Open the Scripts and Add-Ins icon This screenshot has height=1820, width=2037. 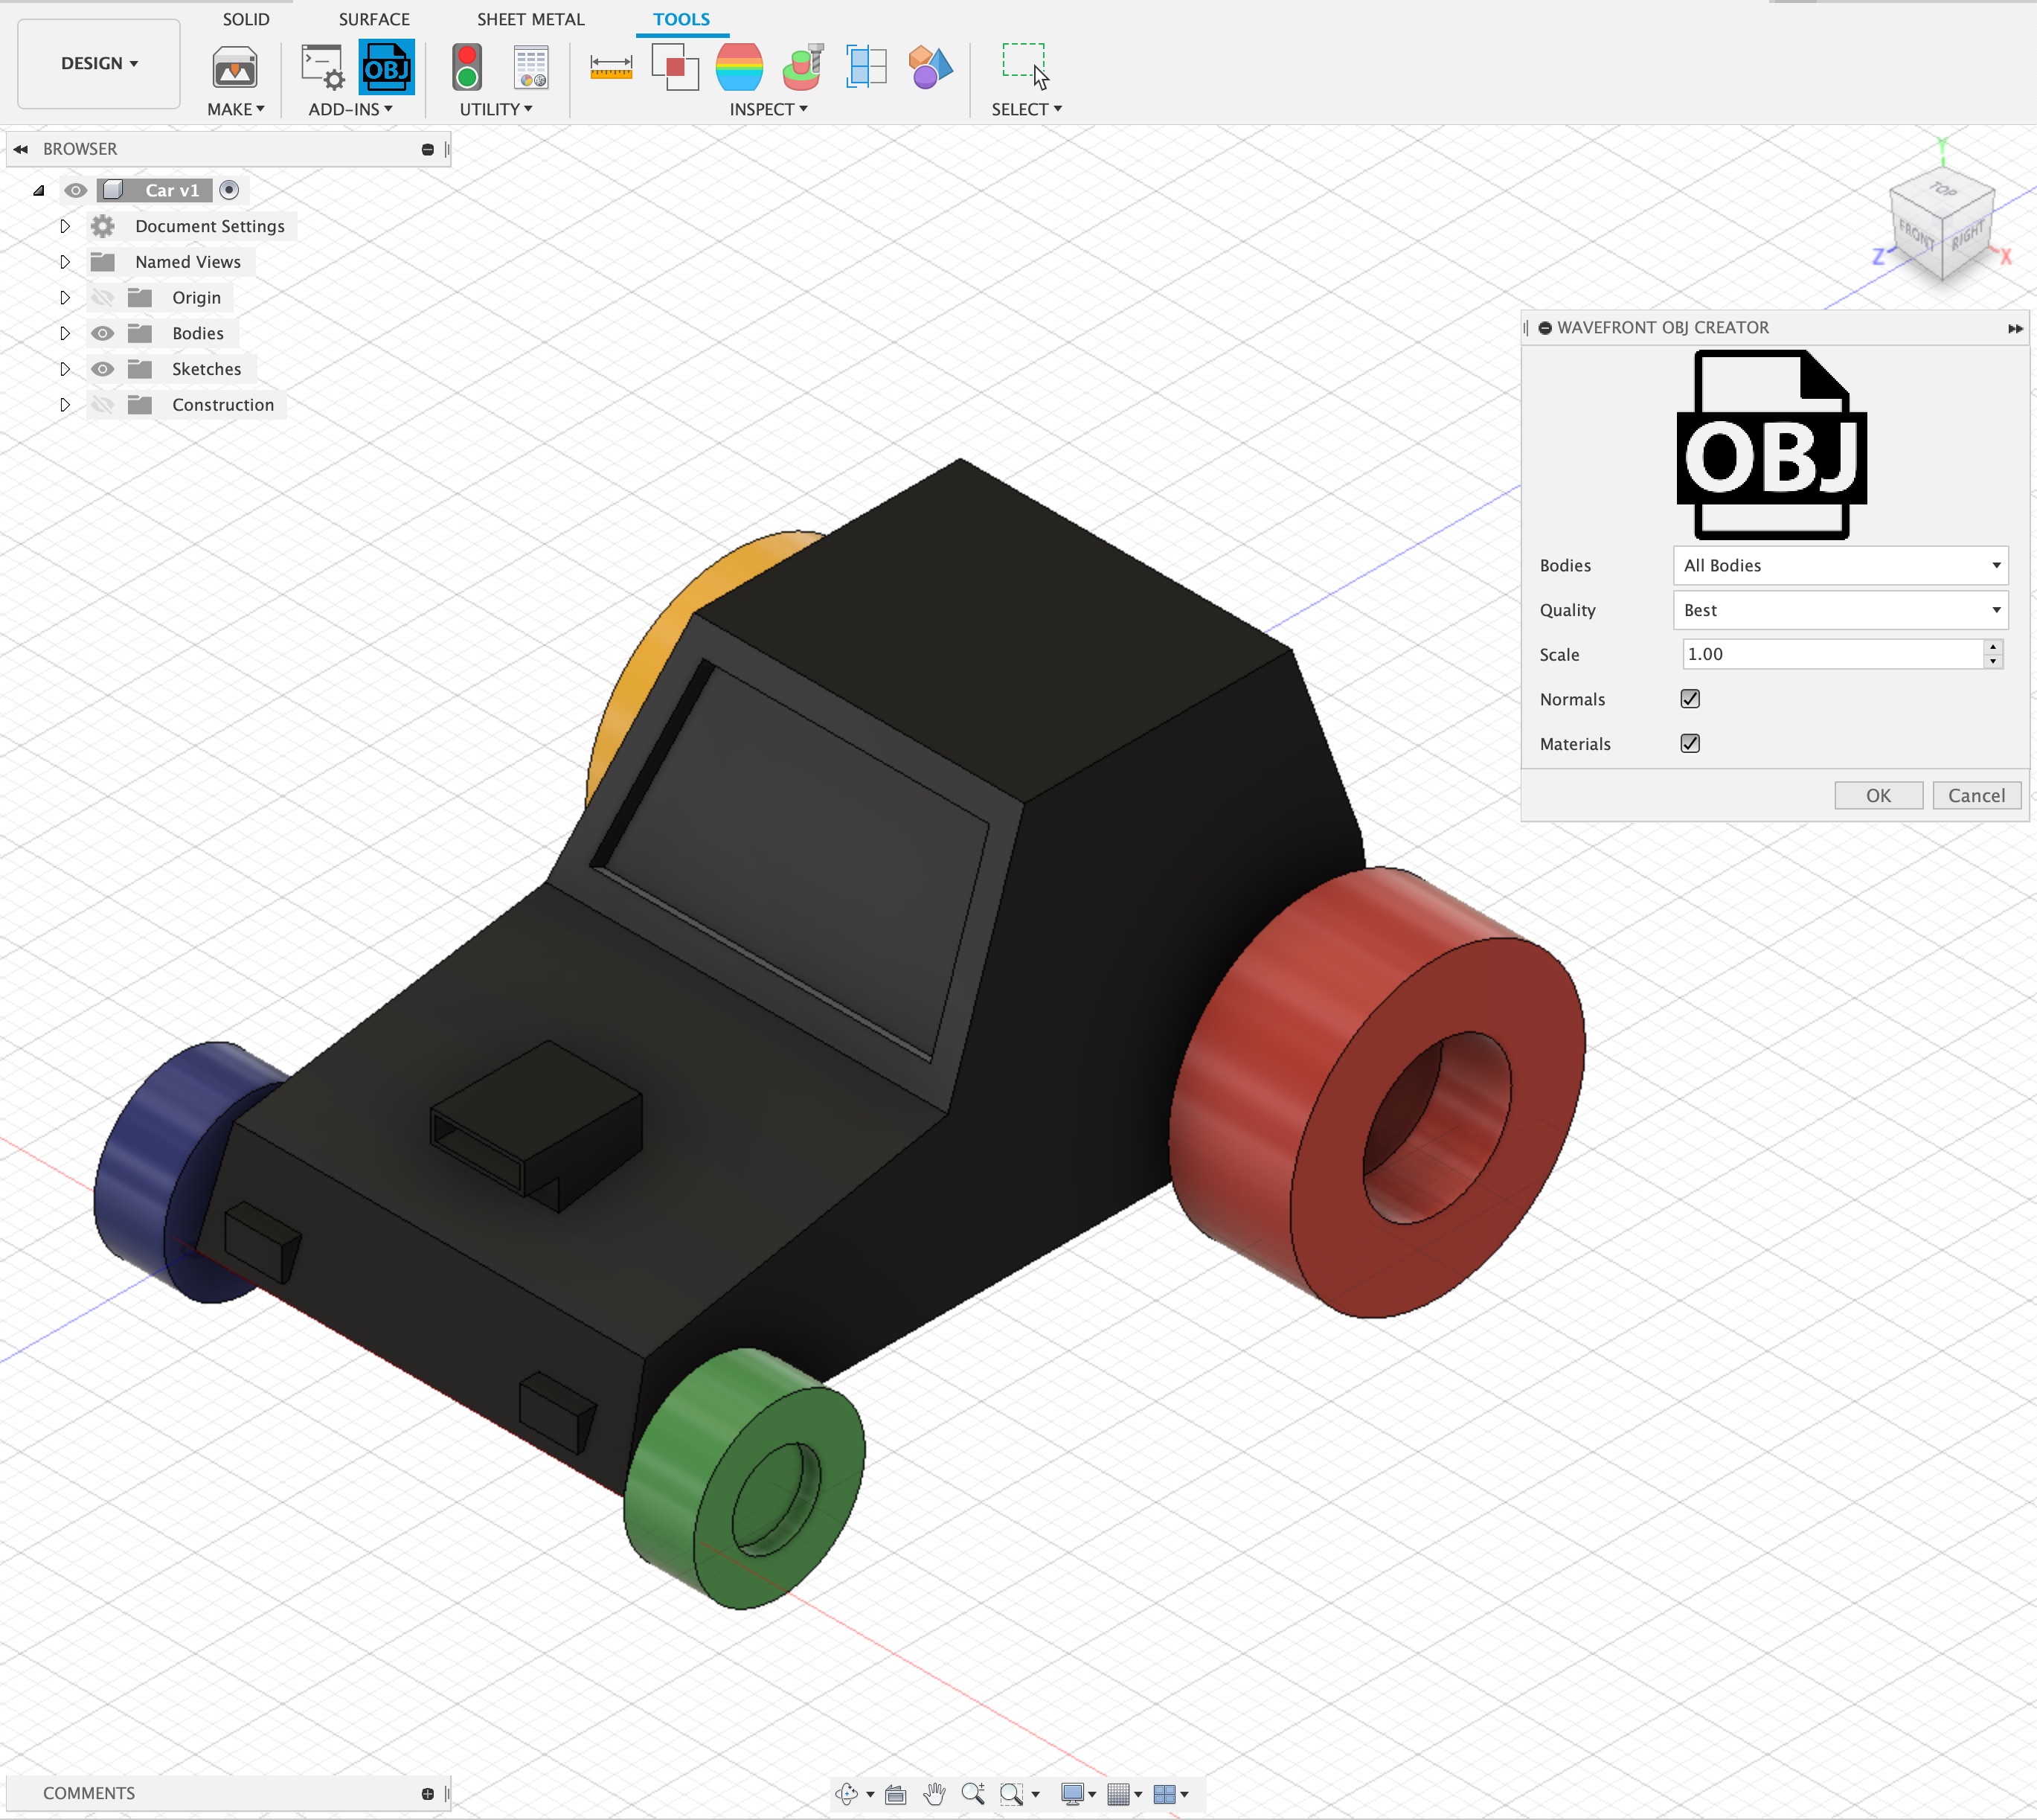point(322,67)
